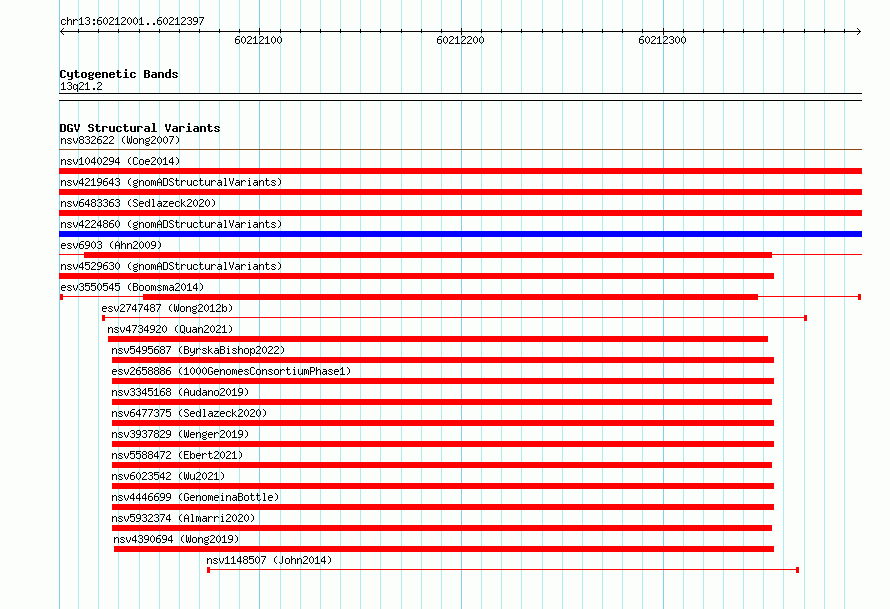Screen dimensions: 890x609
Task: Click the red bar under esv6903 (Ahn2009)
Action: tap(428, 255)
